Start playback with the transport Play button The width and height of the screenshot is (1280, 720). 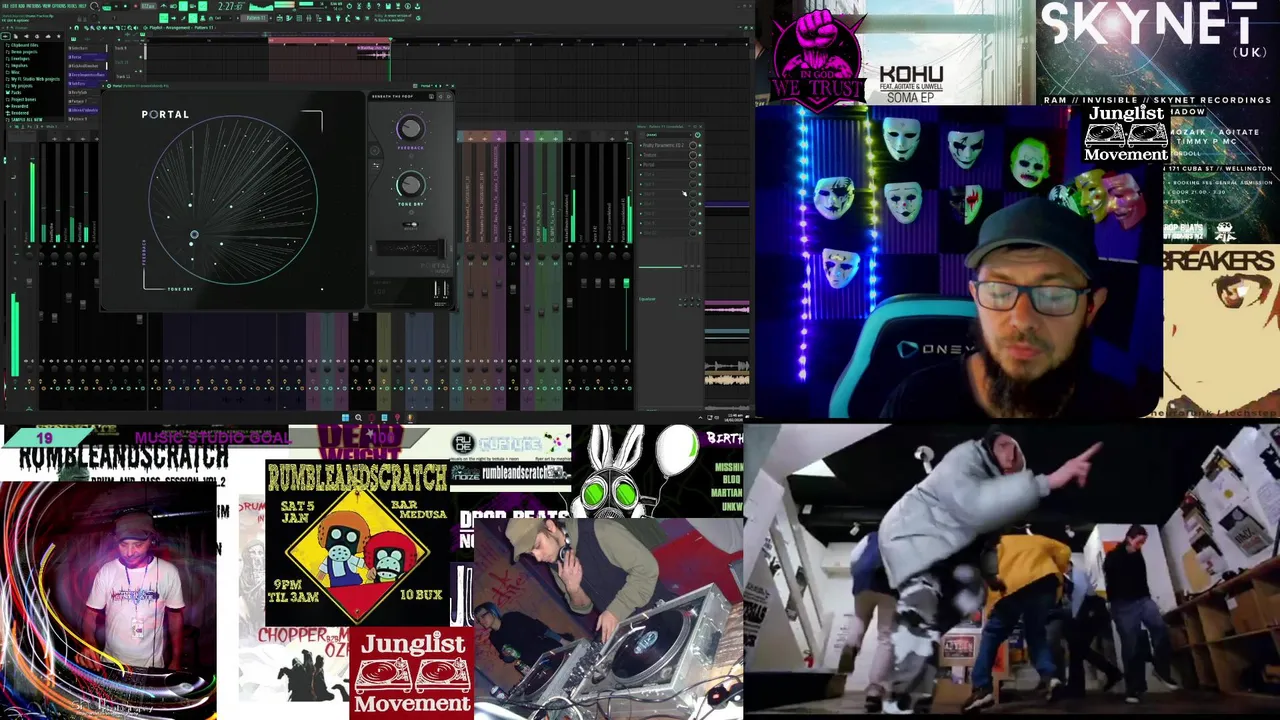tap(116, 6)
